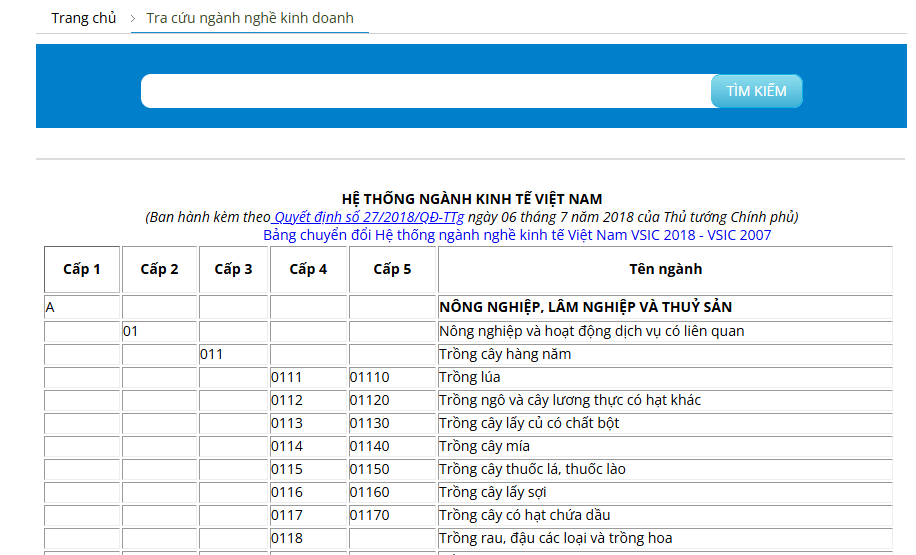The width and height of the screenshot is (916, 555).
Task: Click the Cấp 4 column header
Action: (x=308, y=269)
